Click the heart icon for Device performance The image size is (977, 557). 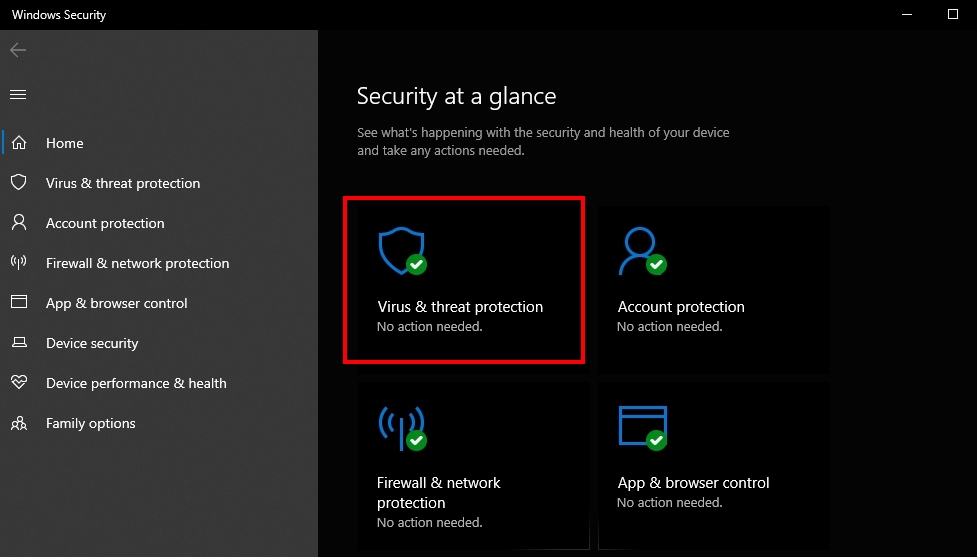[19, 382]
